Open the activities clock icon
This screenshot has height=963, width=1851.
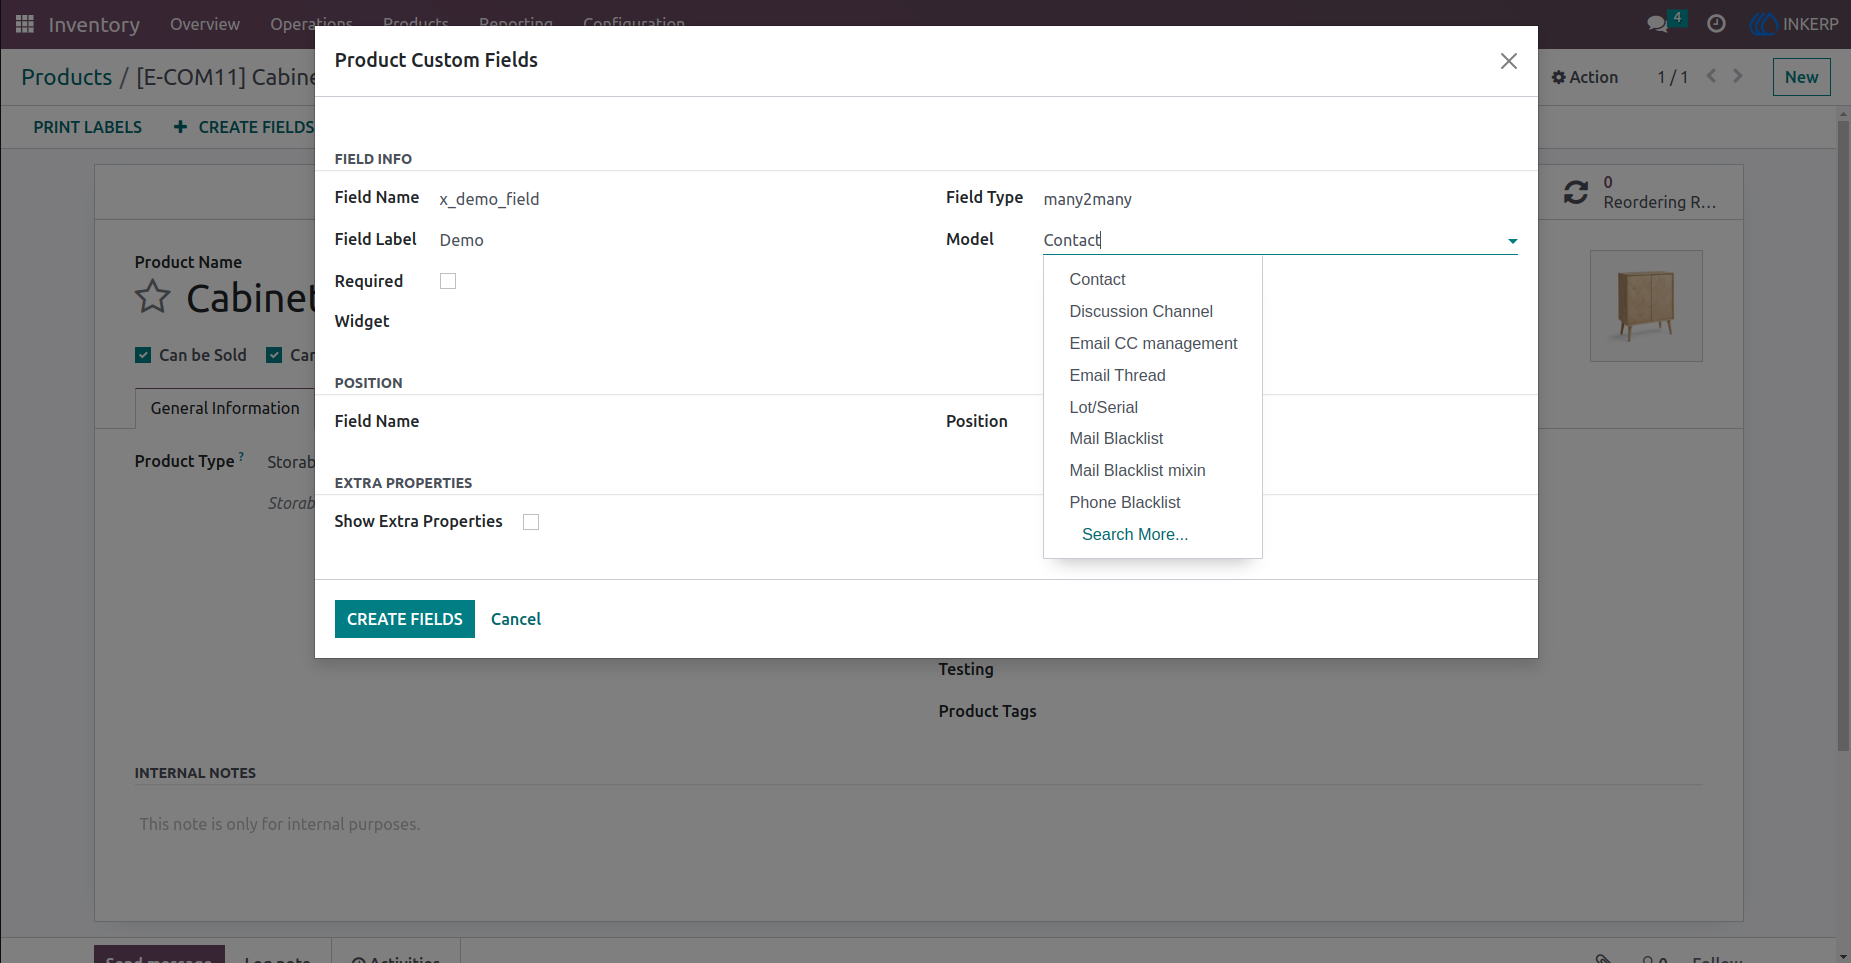[x=1716, y=24]
